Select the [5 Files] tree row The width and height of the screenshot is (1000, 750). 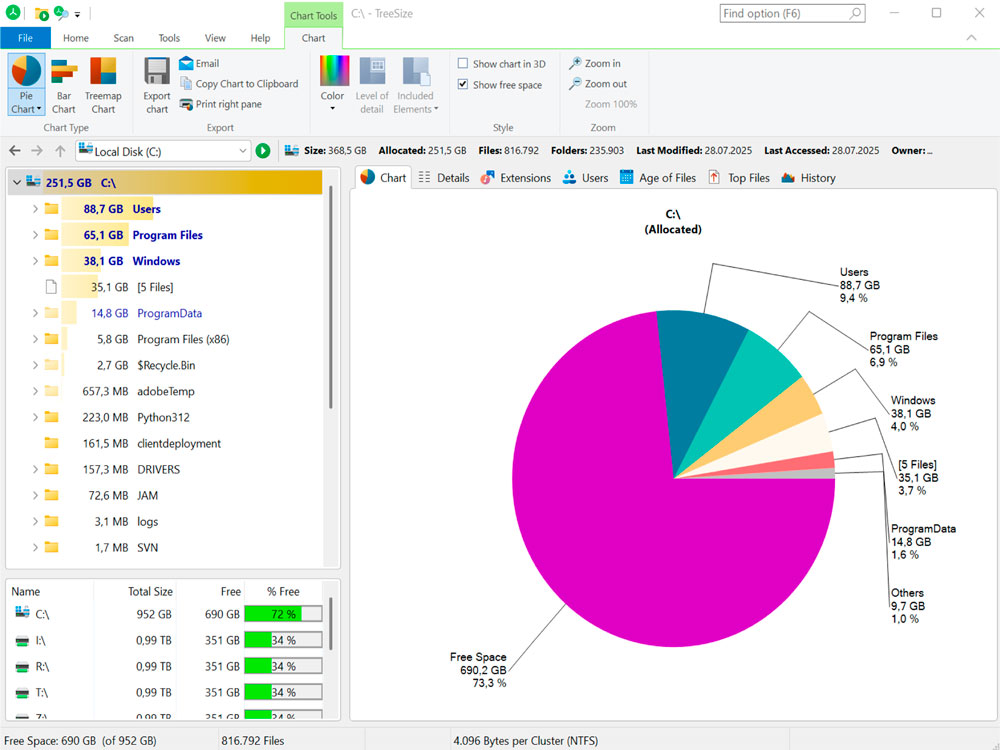[166, 287]
